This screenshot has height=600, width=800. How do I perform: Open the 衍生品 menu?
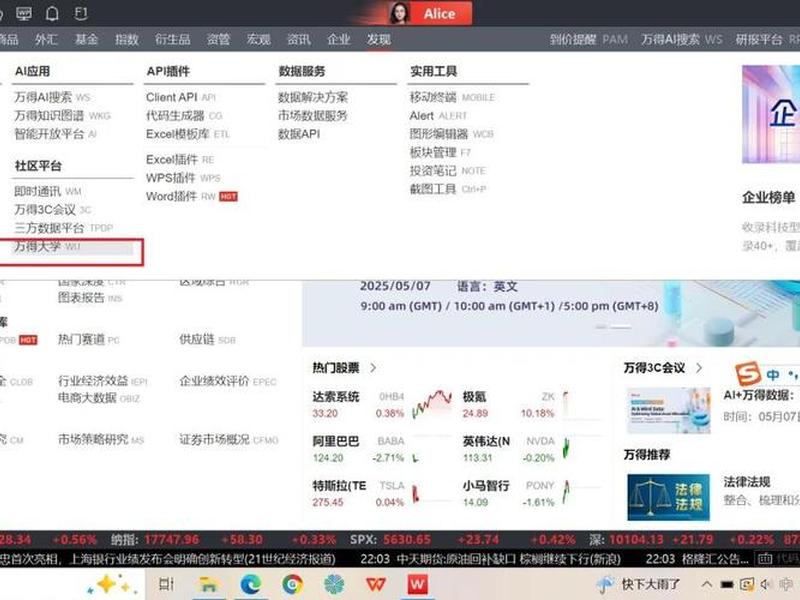(172, 39)
